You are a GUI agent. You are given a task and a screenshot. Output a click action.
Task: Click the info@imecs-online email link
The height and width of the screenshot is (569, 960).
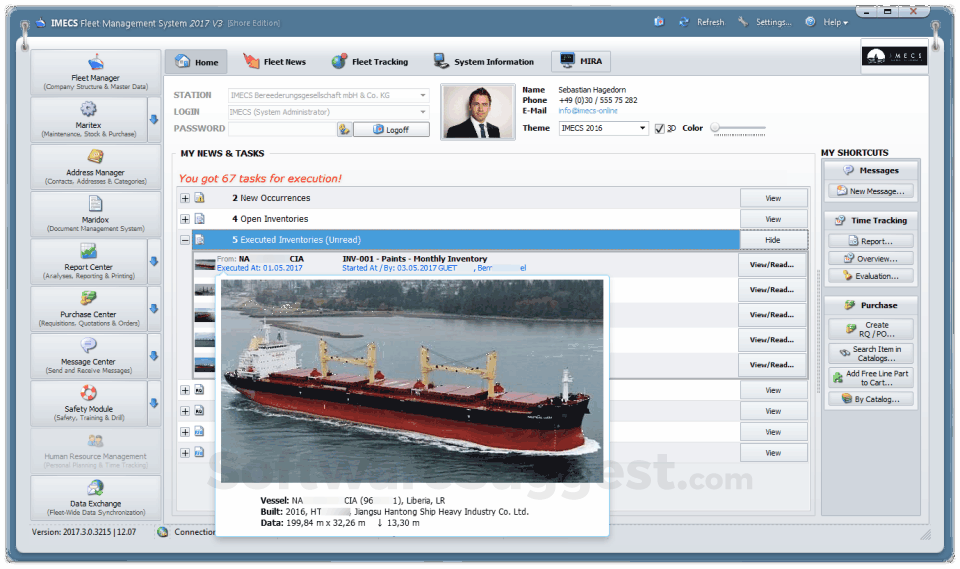(x=588, y=111)
